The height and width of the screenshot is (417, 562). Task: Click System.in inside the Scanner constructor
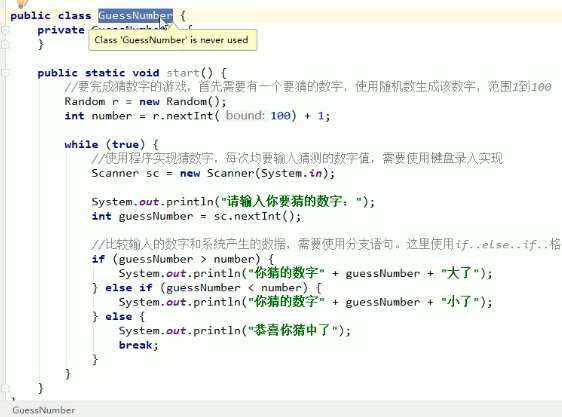(291, 173)
